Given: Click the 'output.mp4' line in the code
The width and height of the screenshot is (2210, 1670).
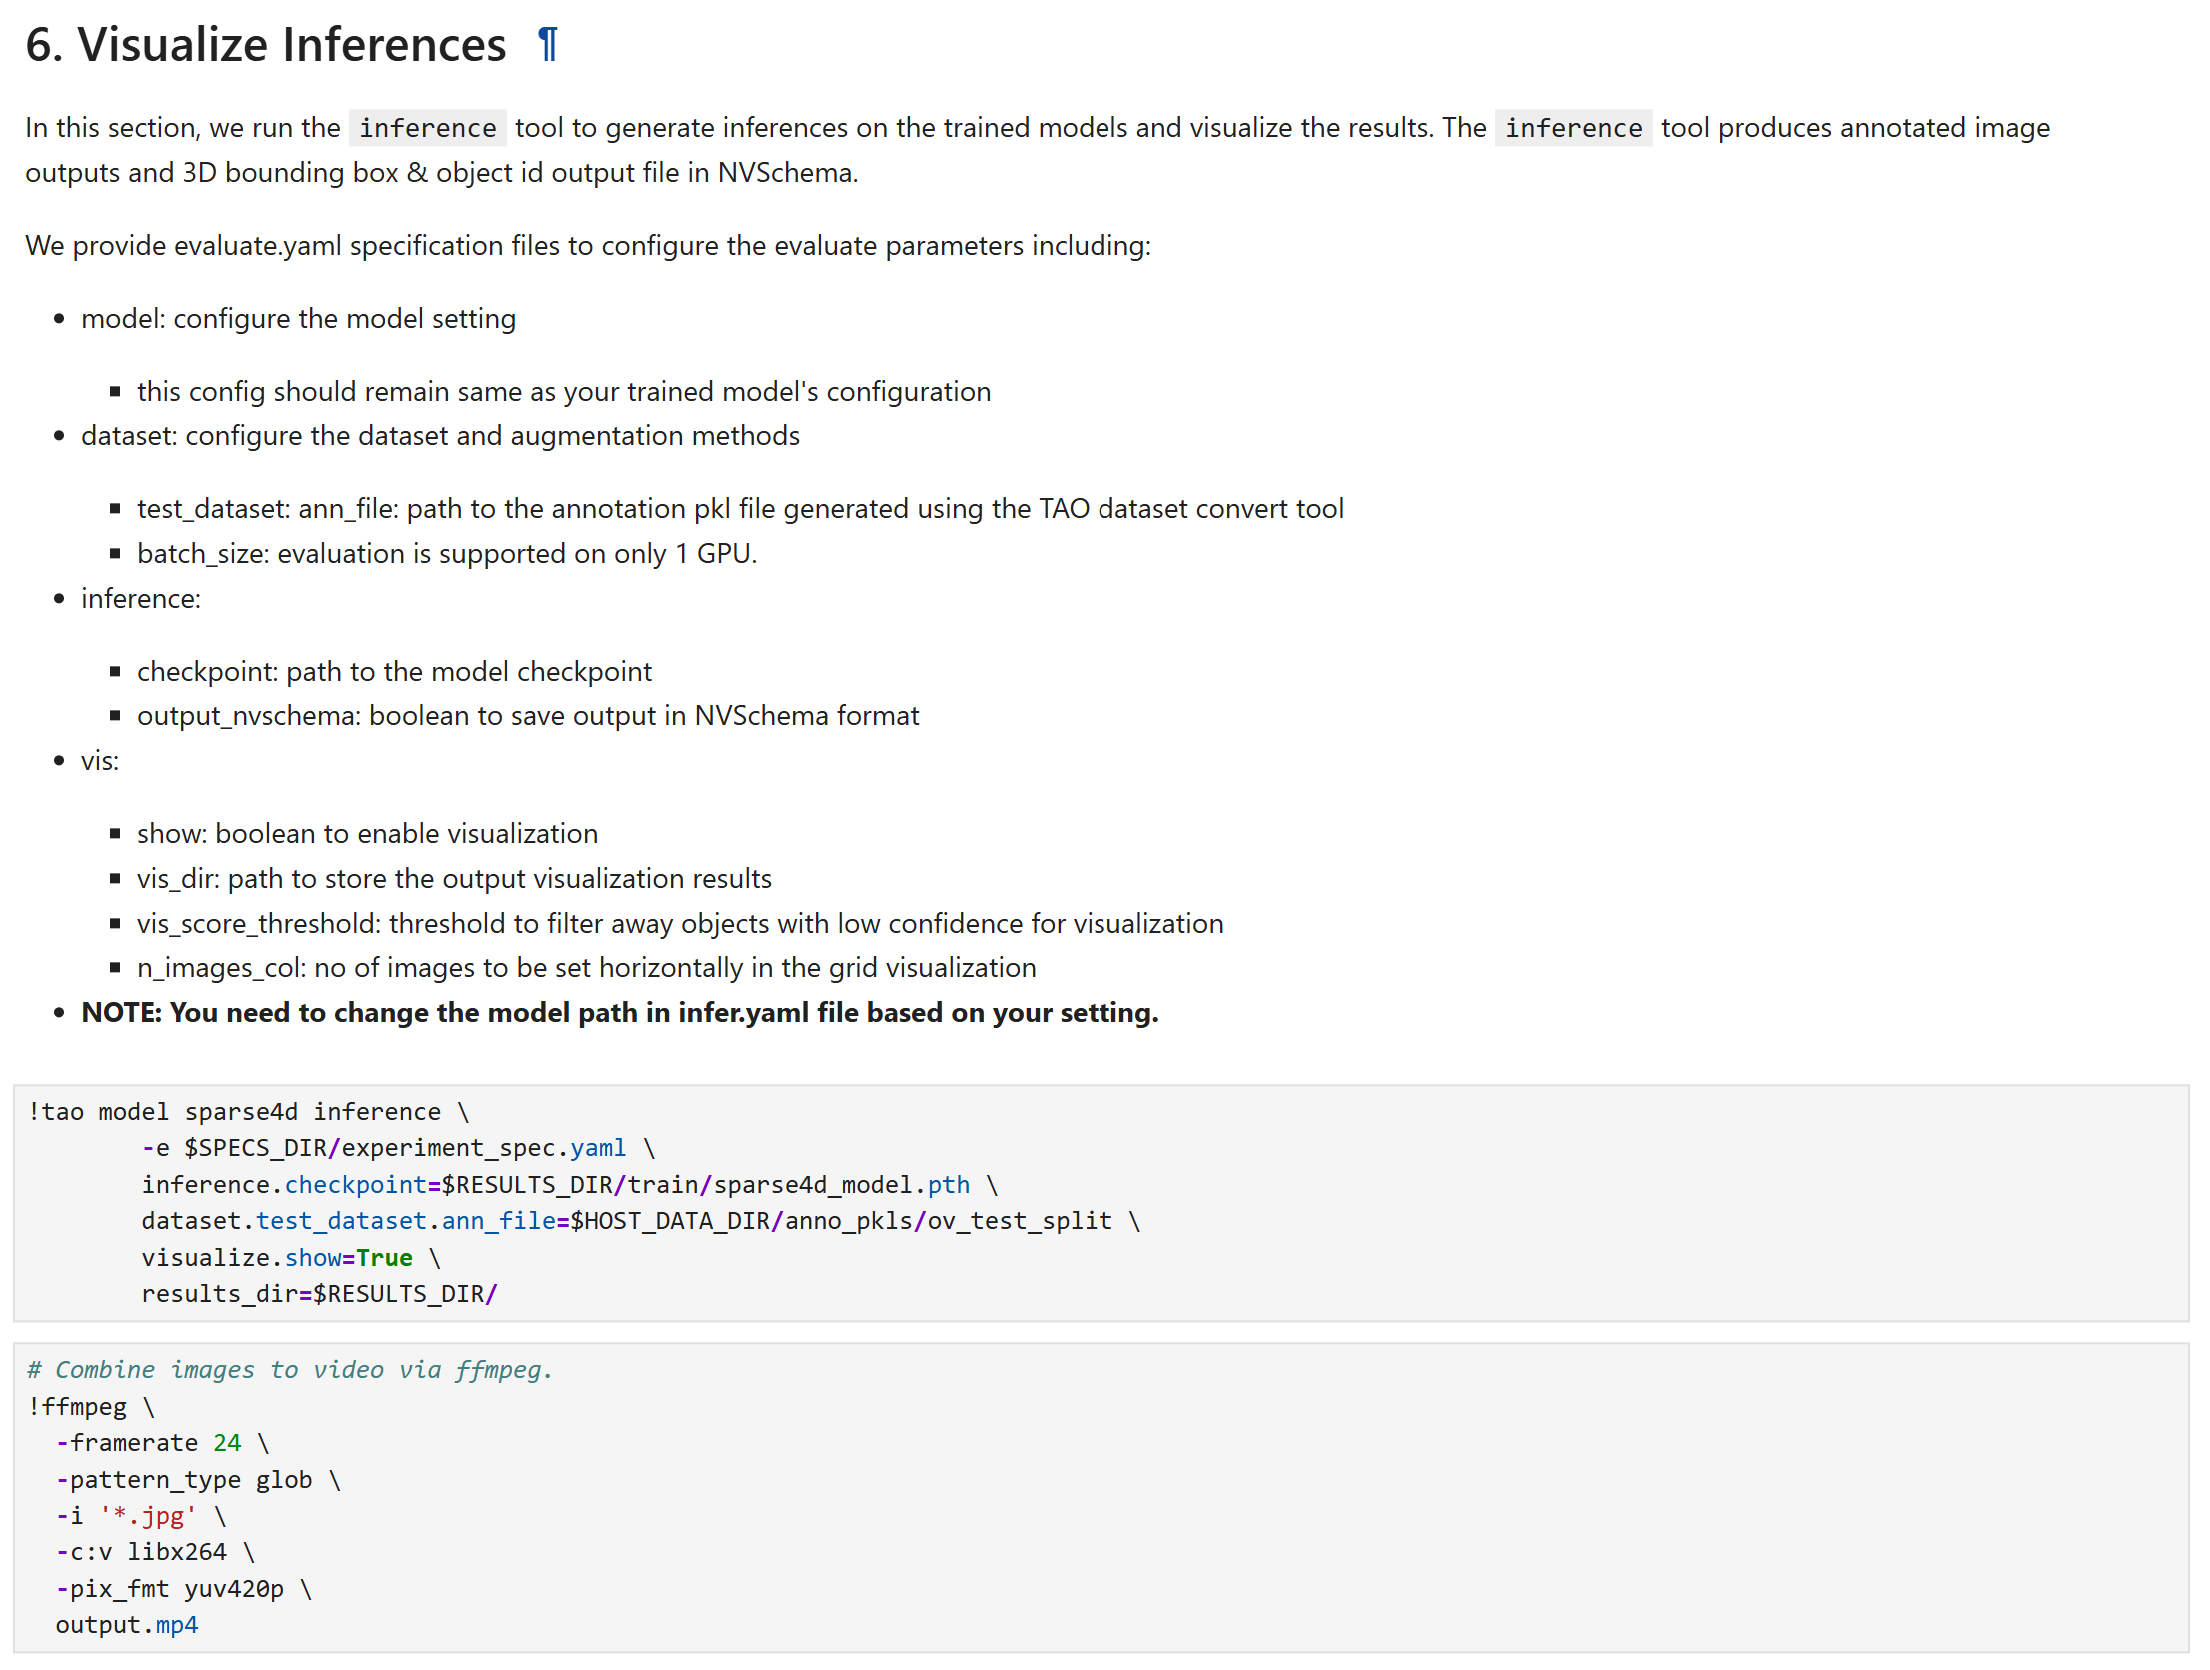Looking at the screenshot, I should 127,1625.
